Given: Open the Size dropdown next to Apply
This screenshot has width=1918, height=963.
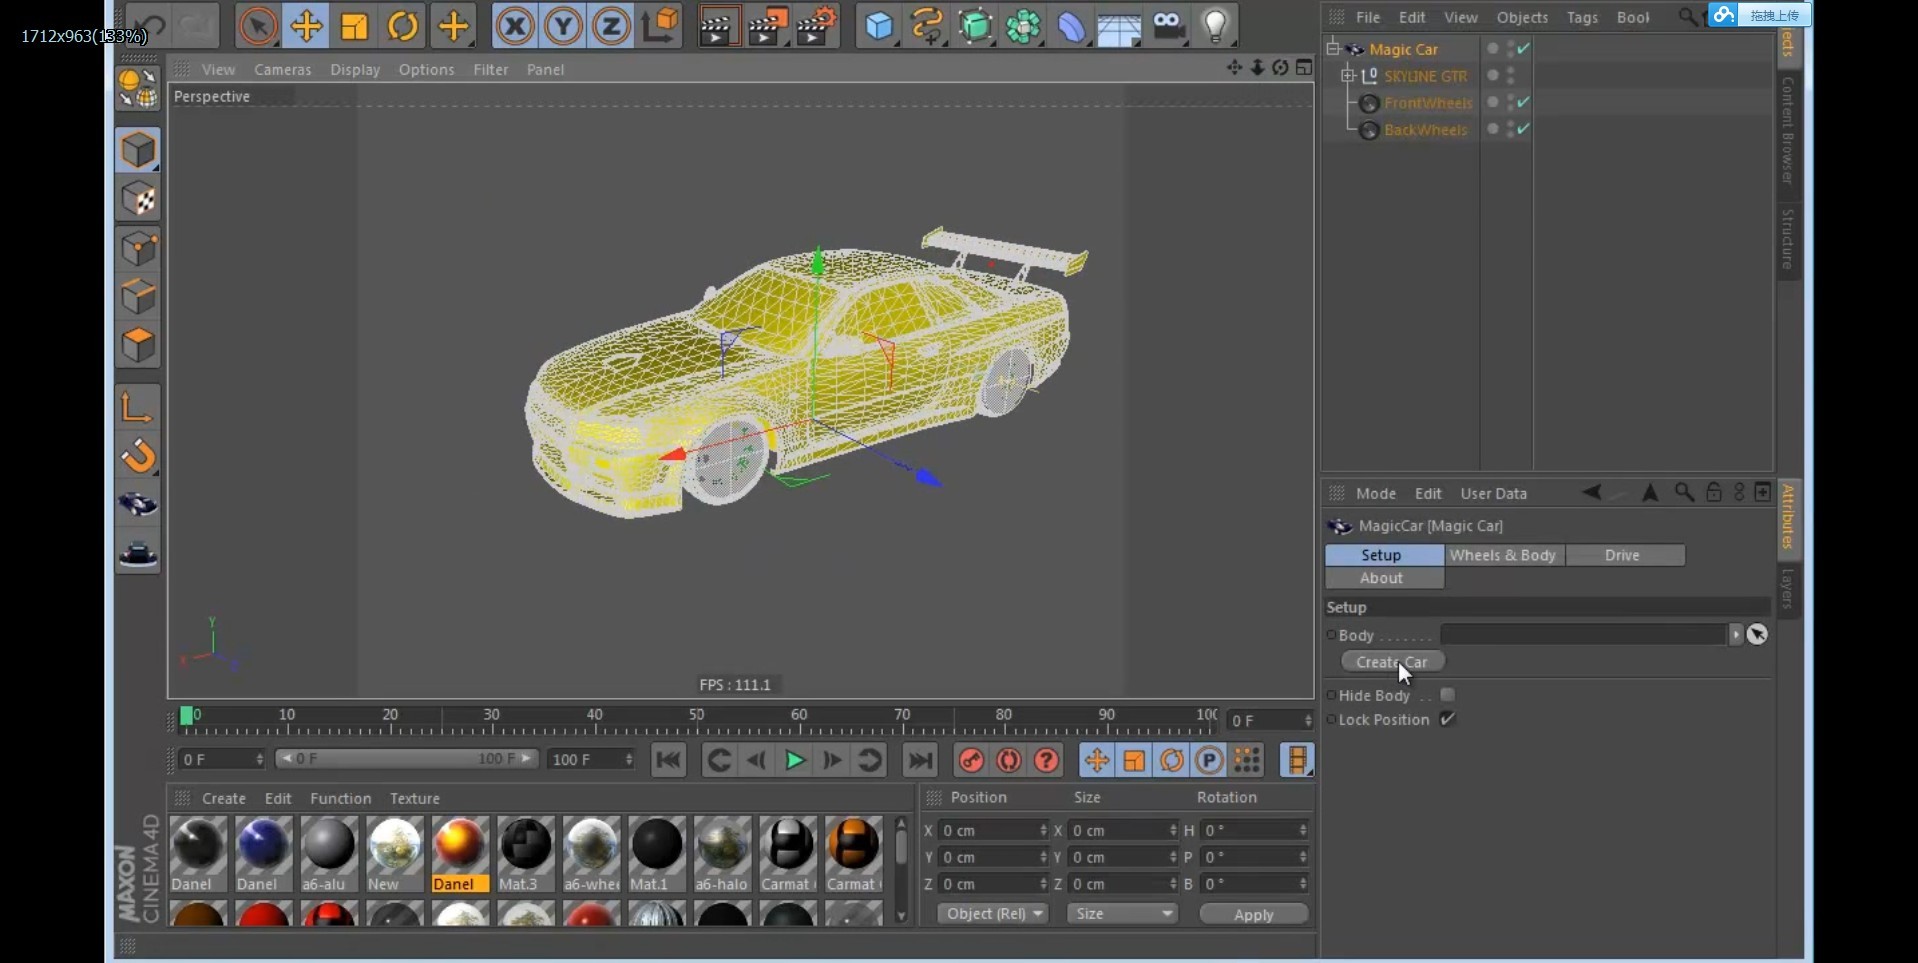Looking at the screenshot, I should point(1122,913).
